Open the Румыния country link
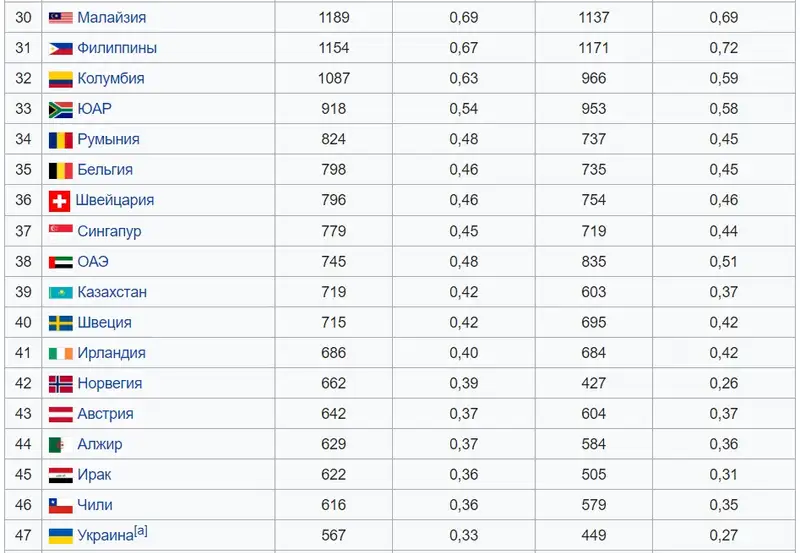800x553 pixels. (x=108, y=140)
